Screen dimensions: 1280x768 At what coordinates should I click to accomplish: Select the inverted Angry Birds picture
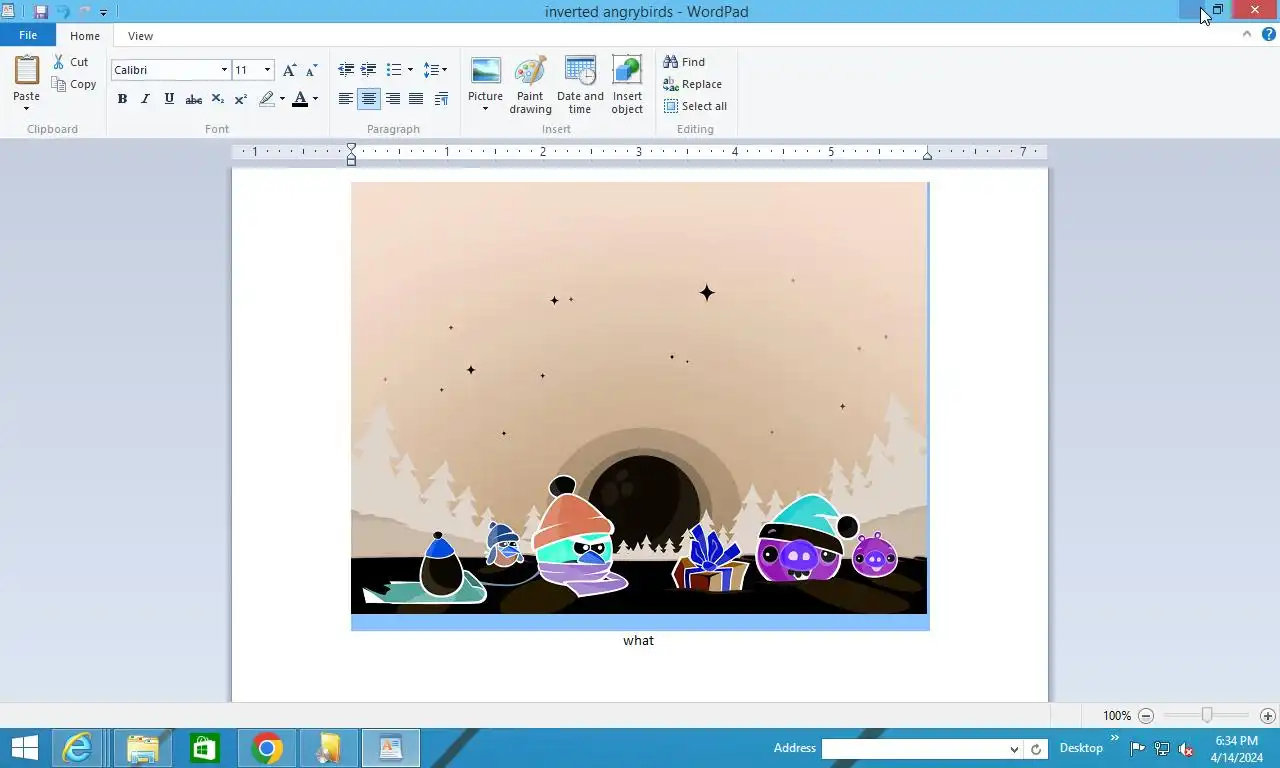click(639, 398)
